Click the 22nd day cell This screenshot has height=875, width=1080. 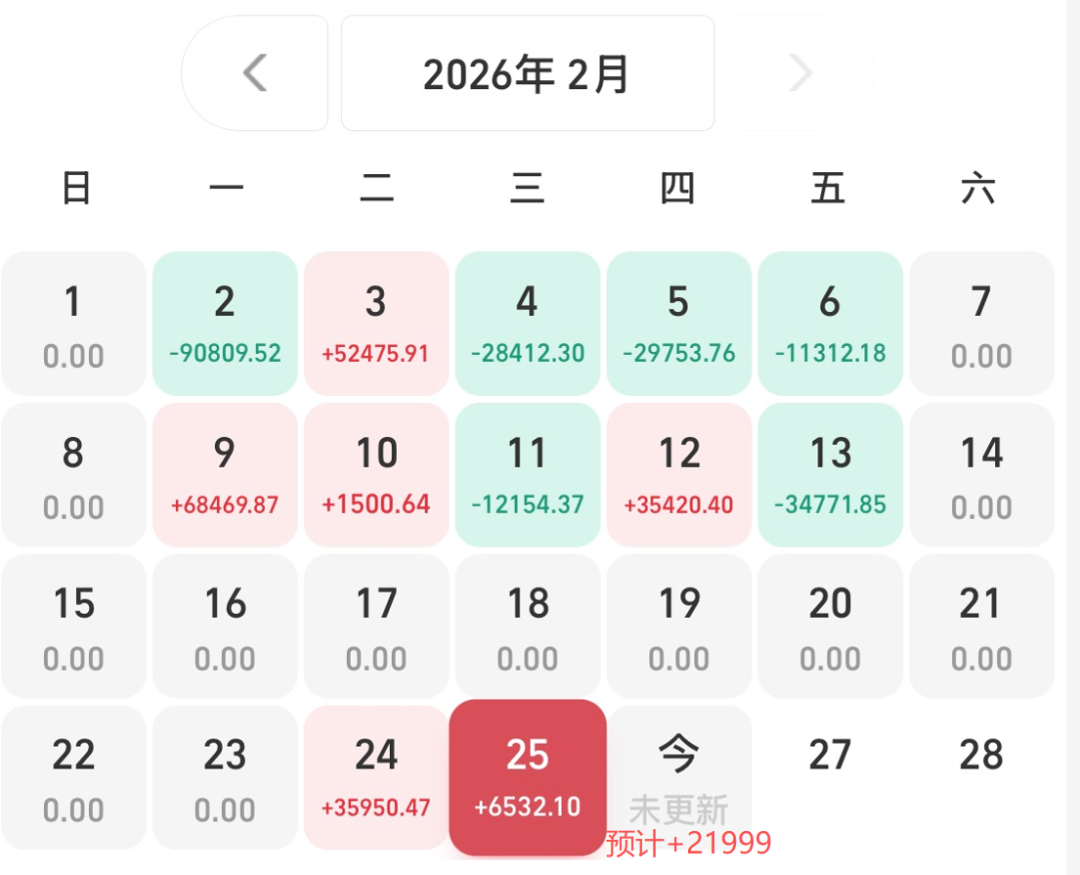[x=74, y=778]
